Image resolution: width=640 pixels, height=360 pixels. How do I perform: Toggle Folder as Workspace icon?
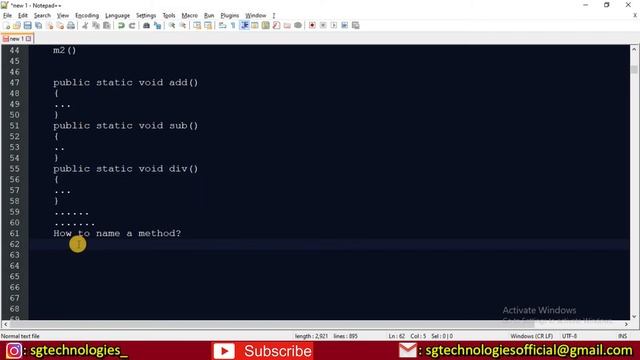point(287,25)
